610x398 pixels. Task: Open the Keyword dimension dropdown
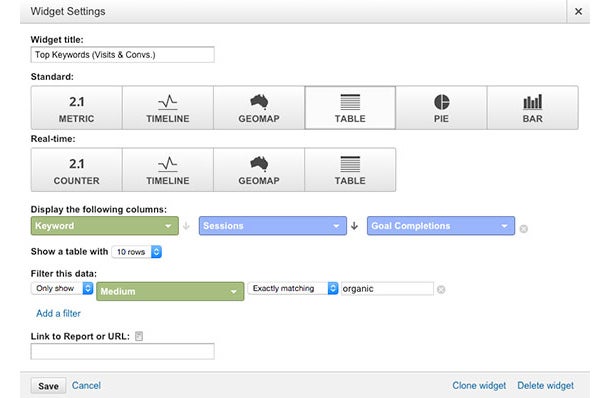tap(105, 226)
